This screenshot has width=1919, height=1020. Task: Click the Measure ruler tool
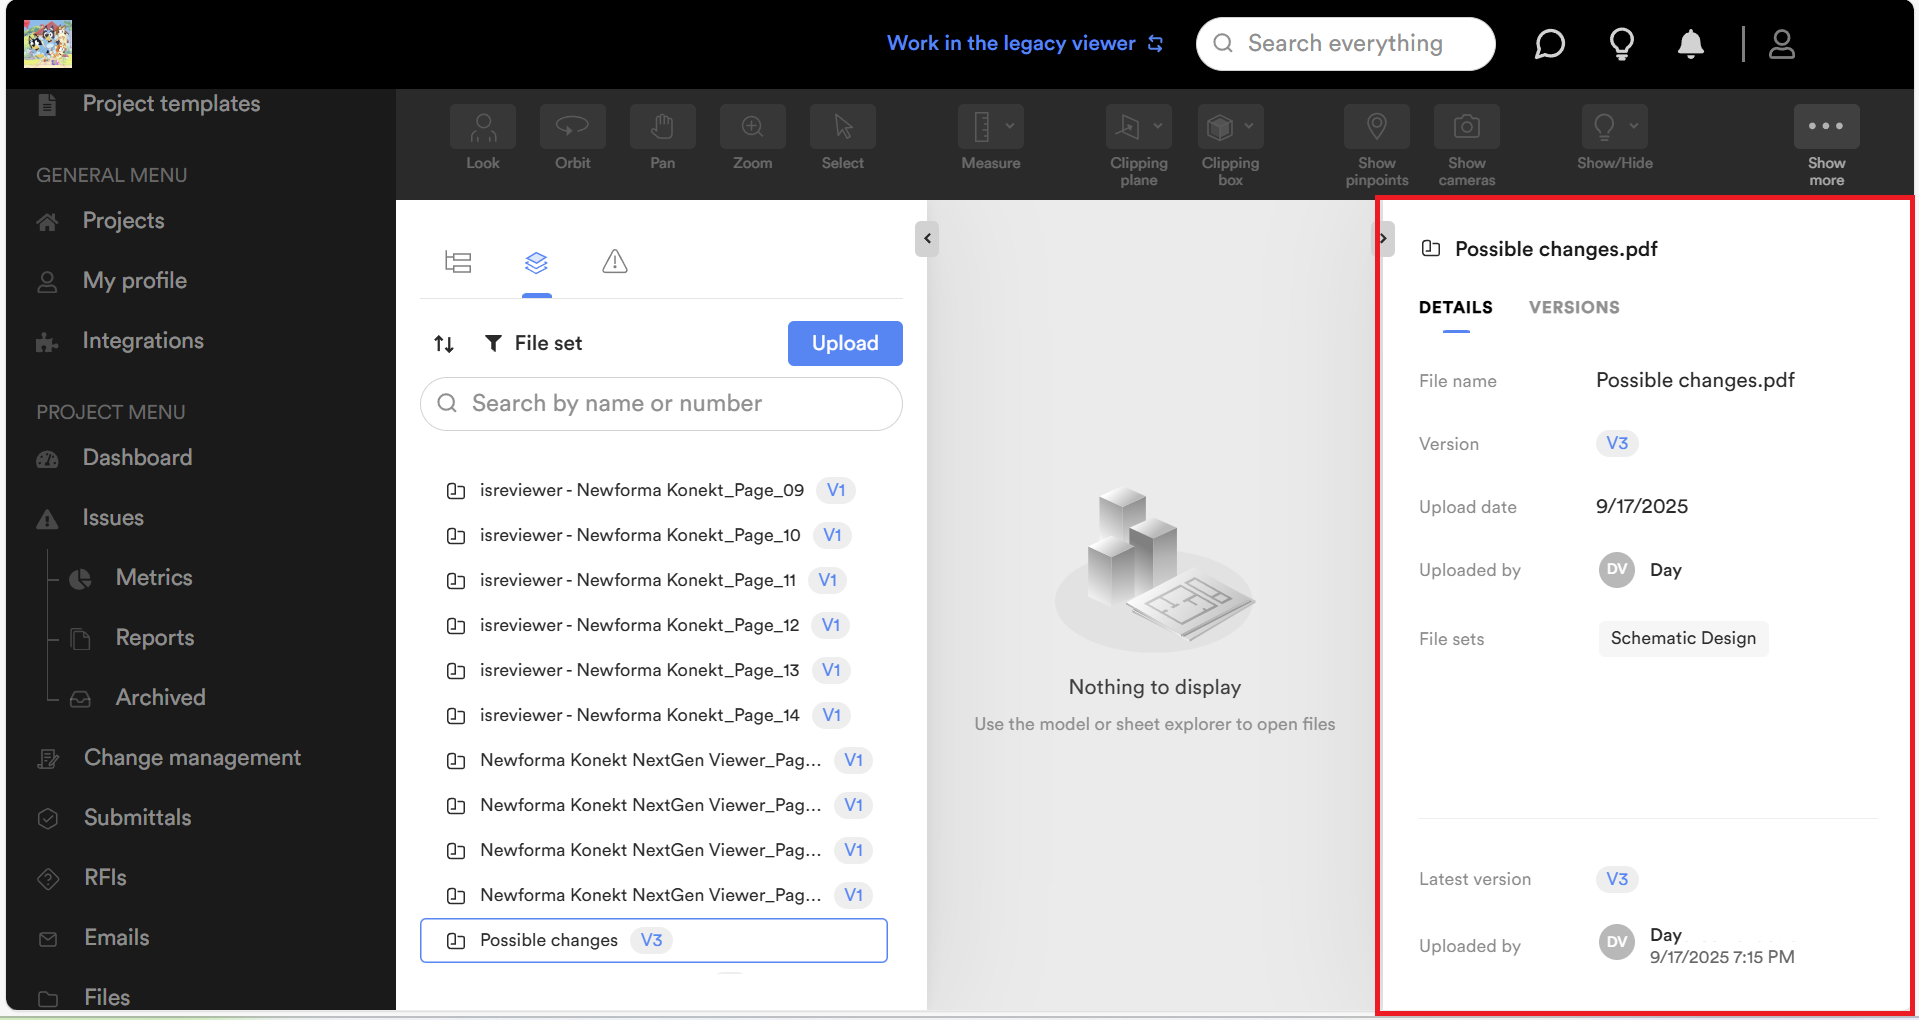click(982, 127)
